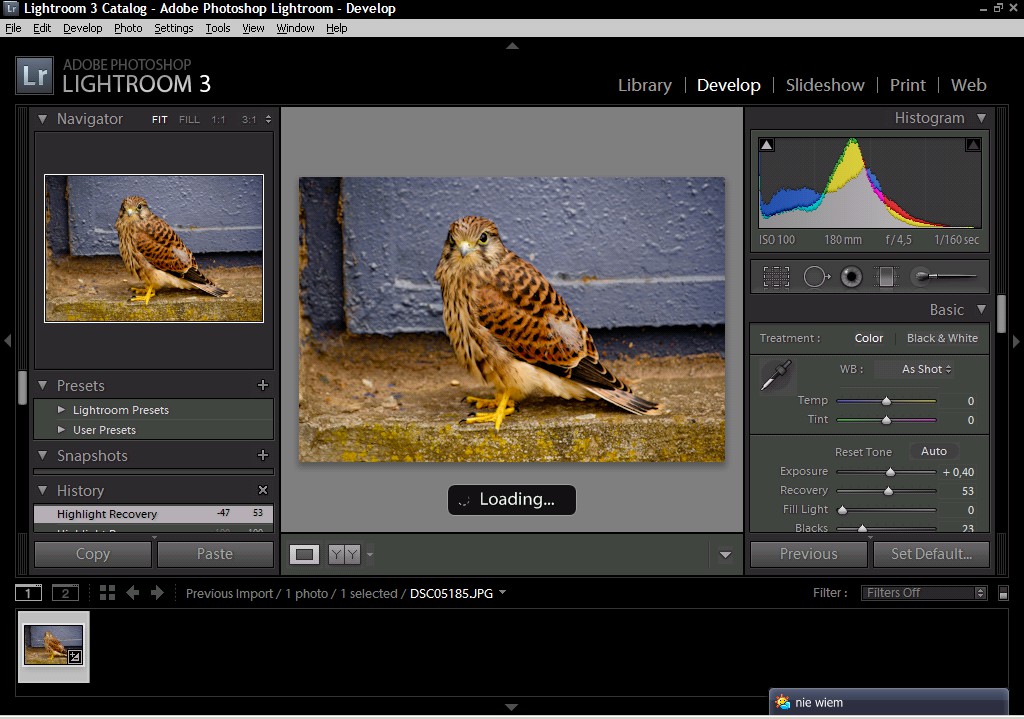Image resolution: width=1024 pixels, height=719 pixels.
Task: Open the toolbar content dropdown arrow
Action: [x=725, y=555]
